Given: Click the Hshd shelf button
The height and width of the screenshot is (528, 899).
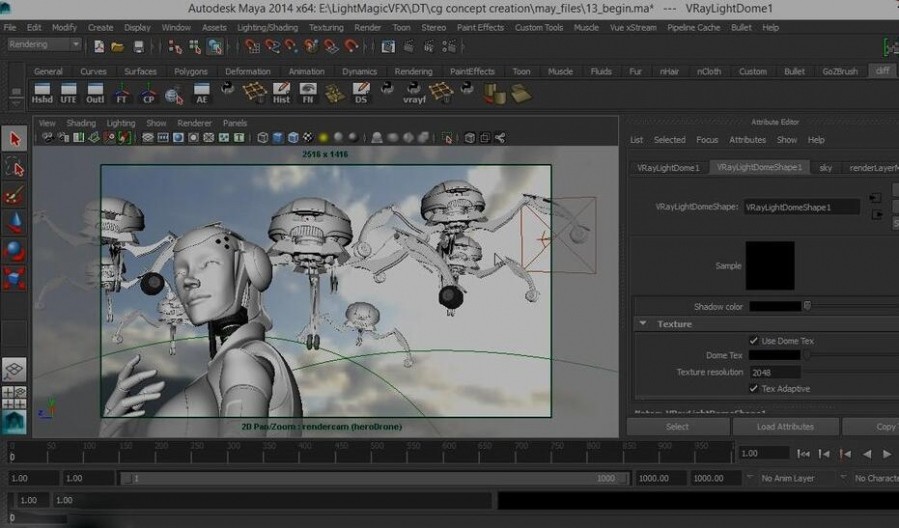Looking at the screenshot, I should pyautogui.click(x=42, y=93).
